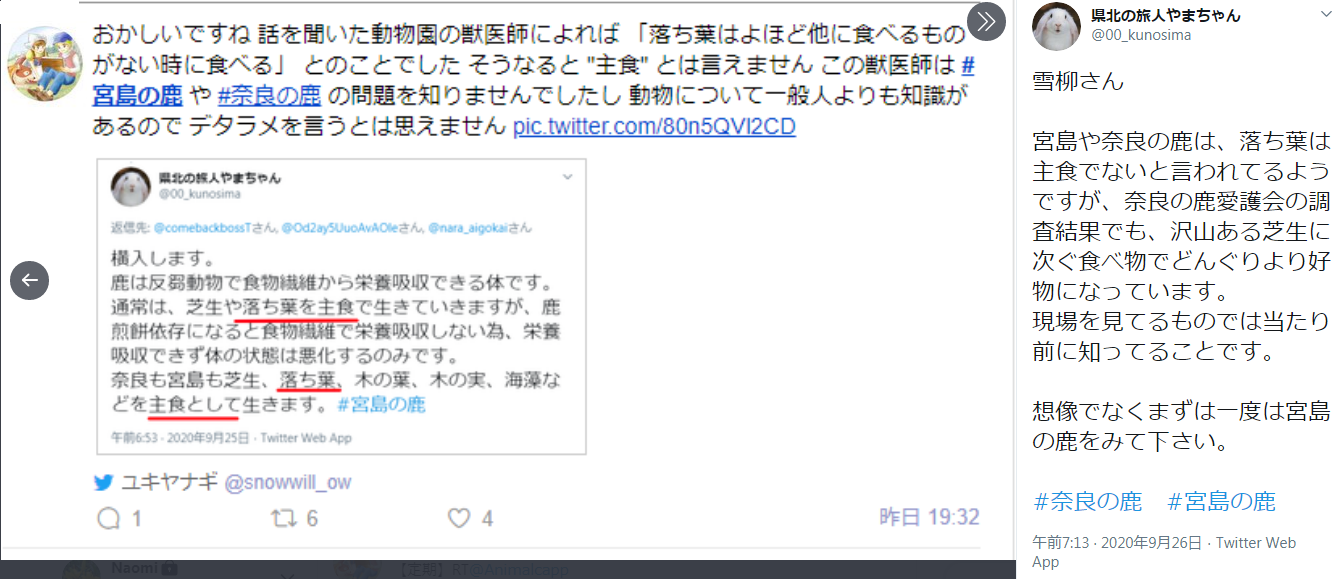This screenshot has width=1340, height=579.
Task: Click the 昨日 19:32 timestamp
Action: tap(929, 517)
